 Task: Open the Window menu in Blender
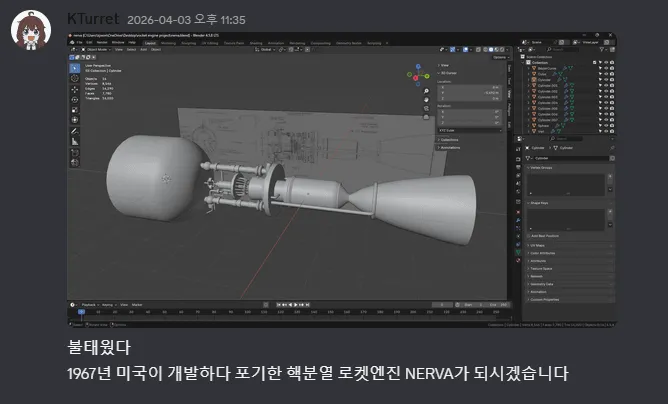click(x=118, y=43)
